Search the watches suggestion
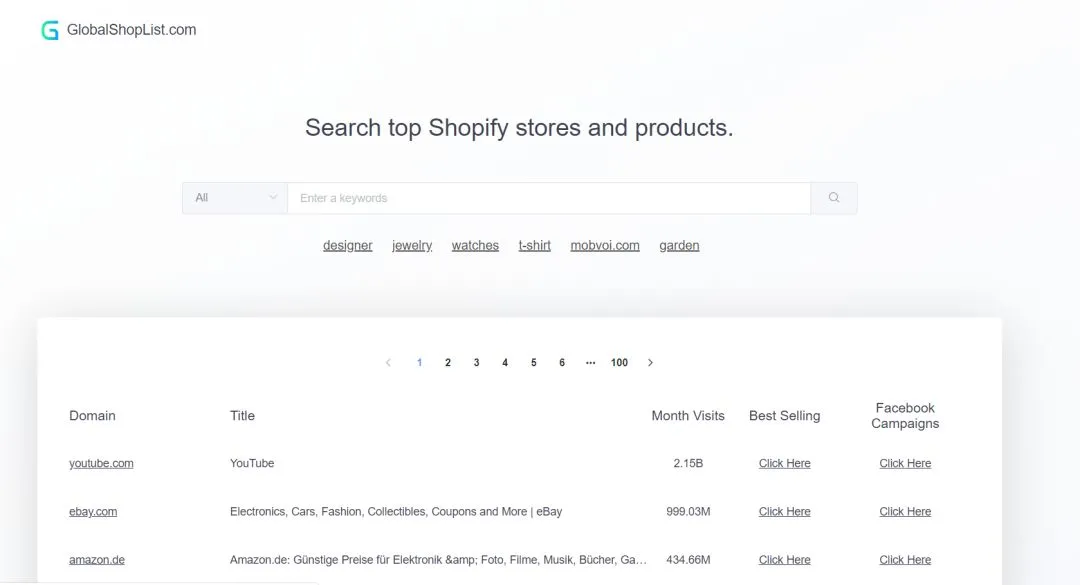 click(475, 245)
